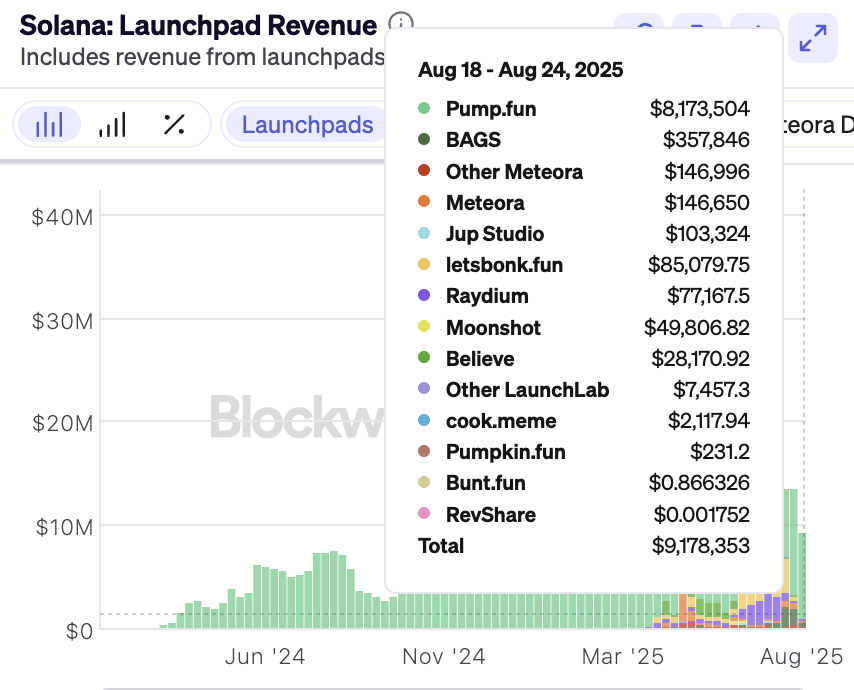Click the Jup Studio light blue dot

424,234
